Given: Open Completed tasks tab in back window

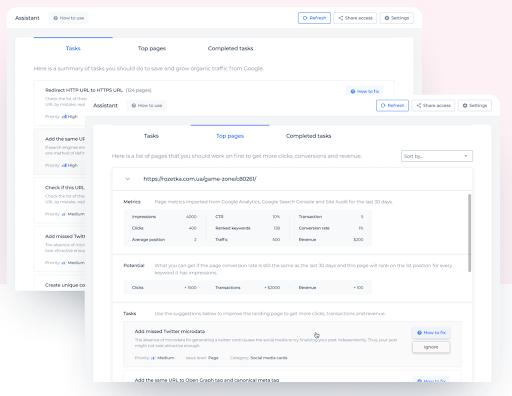Looking at the screenshot, I should pos(230,48).
